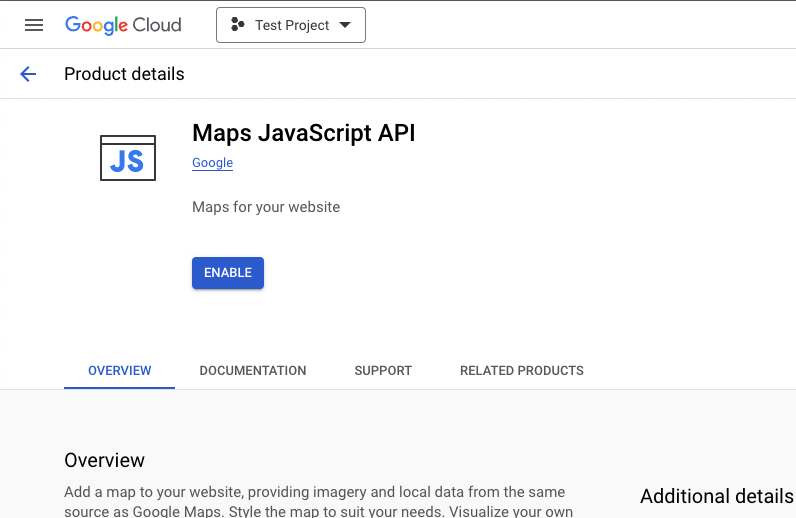
Task: View the RELATED PRODUCTS tab
Action: [522, 371]
